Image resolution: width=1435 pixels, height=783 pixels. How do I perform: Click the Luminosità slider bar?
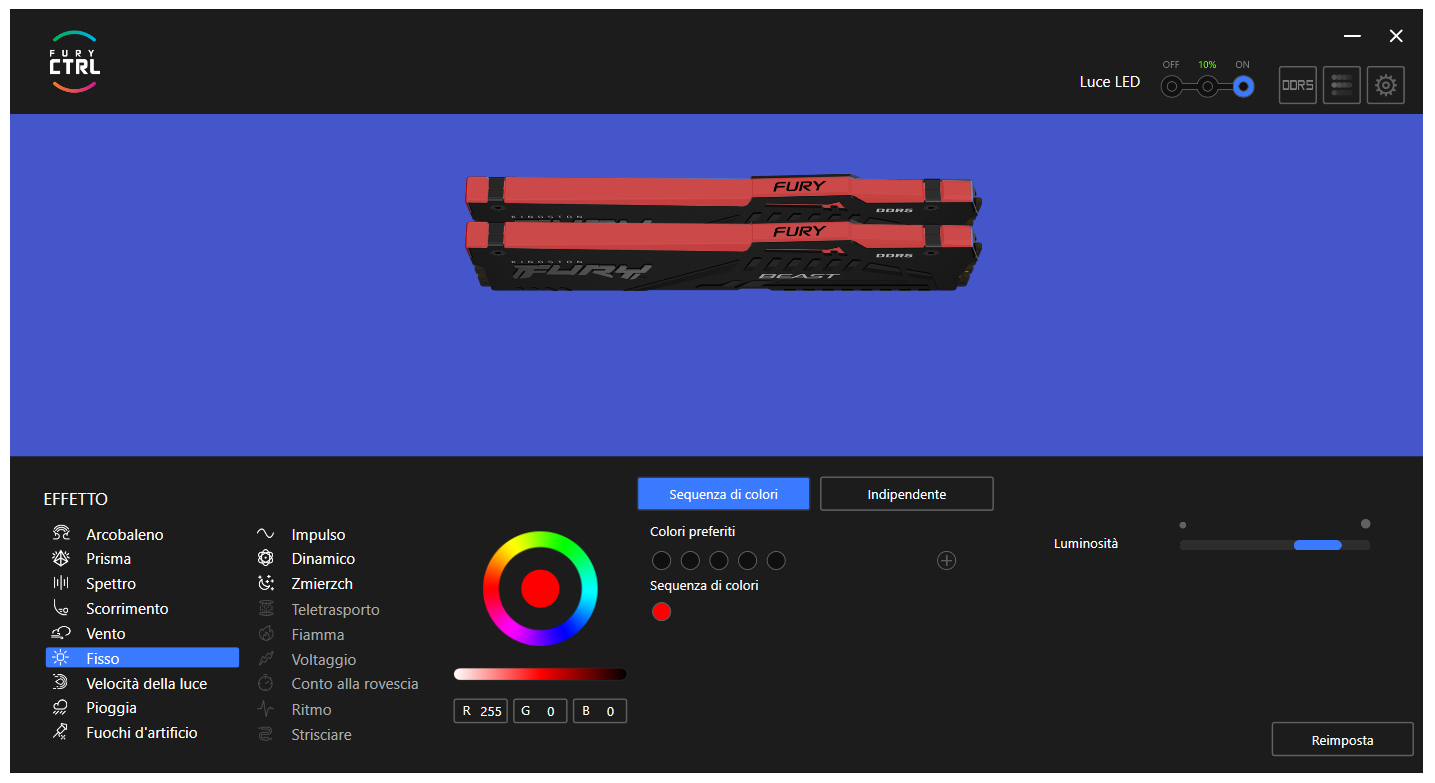(1275, 545)
